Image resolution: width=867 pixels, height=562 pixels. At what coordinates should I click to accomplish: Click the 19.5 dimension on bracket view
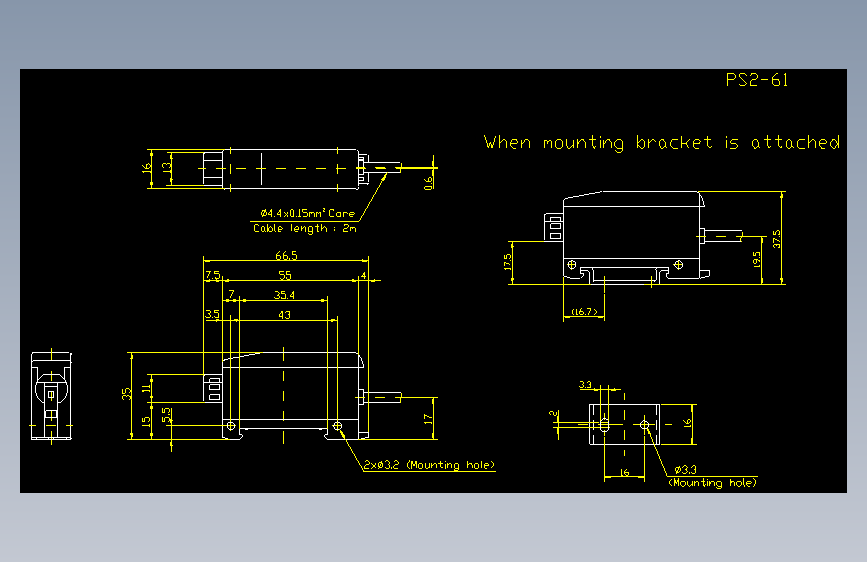[x=757, y=259]
